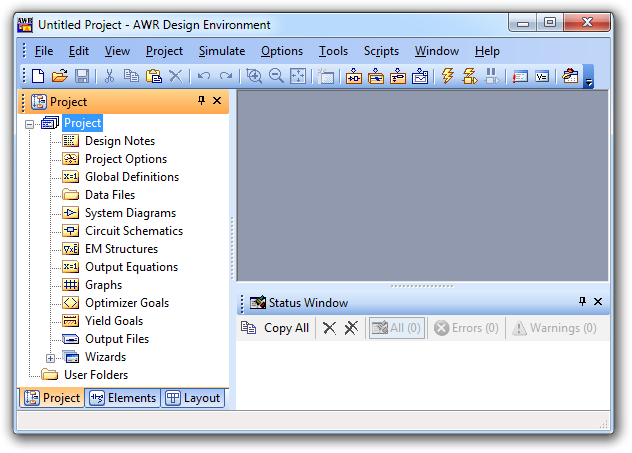Open the View menu

point(117,51)
